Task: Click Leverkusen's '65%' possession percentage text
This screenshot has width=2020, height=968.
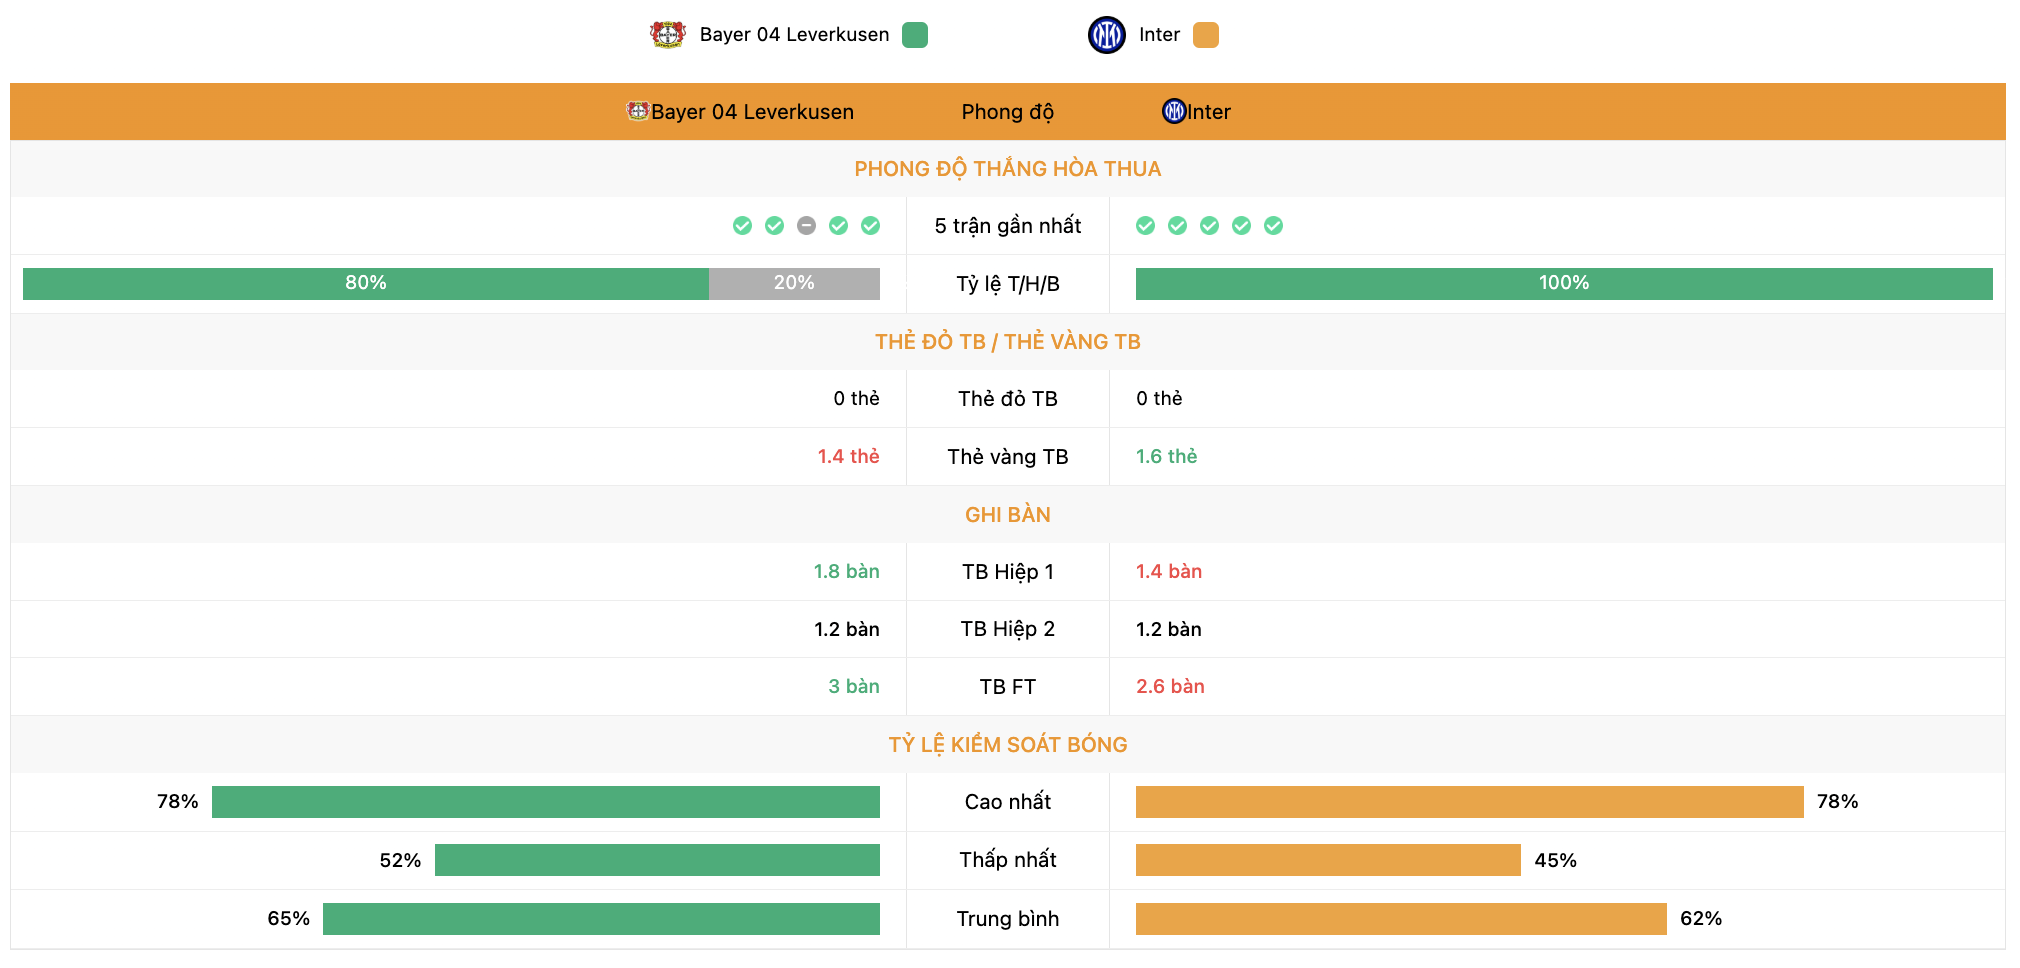Action: [x=288, y=919]
